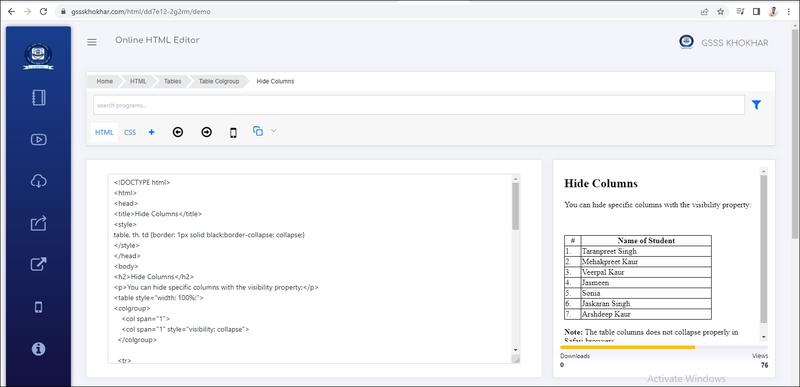Go to Tables breadcrumb
The image size is (800, 387).
pyautogui.click(x=172, y=81)
